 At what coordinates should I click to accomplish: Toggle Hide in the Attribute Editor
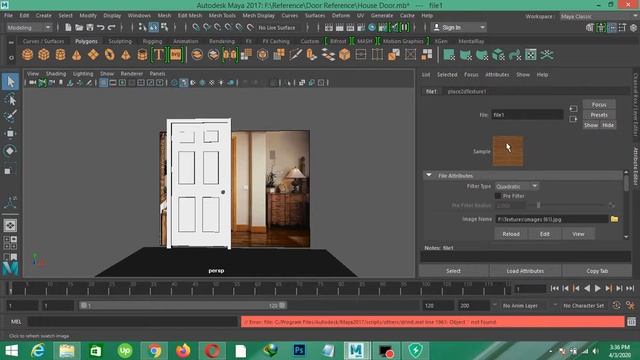(x=608, y=125)
